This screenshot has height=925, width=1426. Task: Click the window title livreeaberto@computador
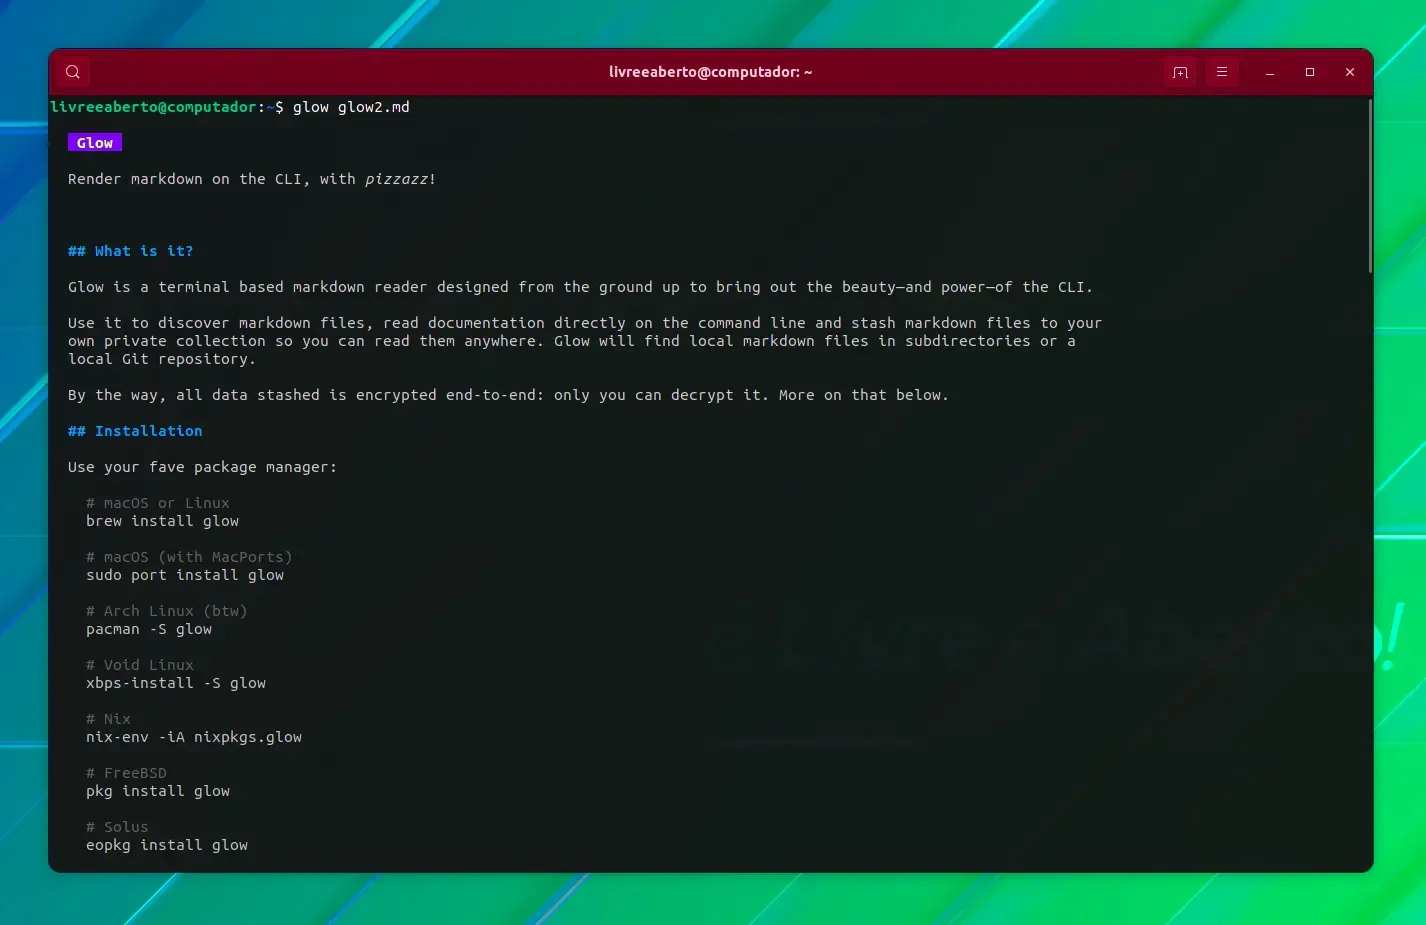pos(710,72)
